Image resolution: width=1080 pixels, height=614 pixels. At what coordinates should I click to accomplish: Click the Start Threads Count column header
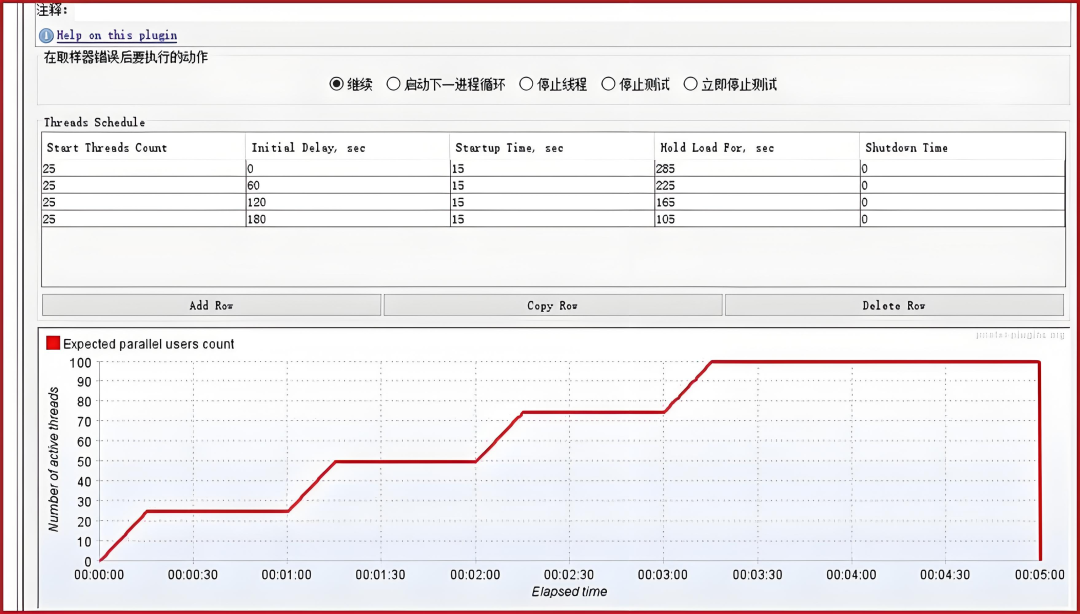(143, 147)
